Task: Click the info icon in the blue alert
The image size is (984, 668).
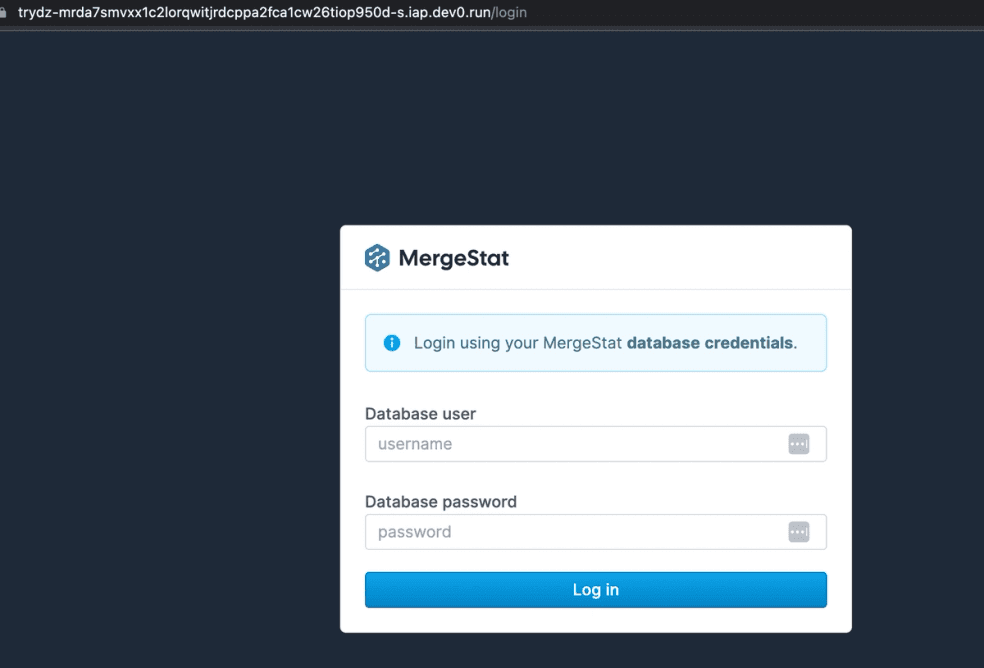Action: (391, 342)
